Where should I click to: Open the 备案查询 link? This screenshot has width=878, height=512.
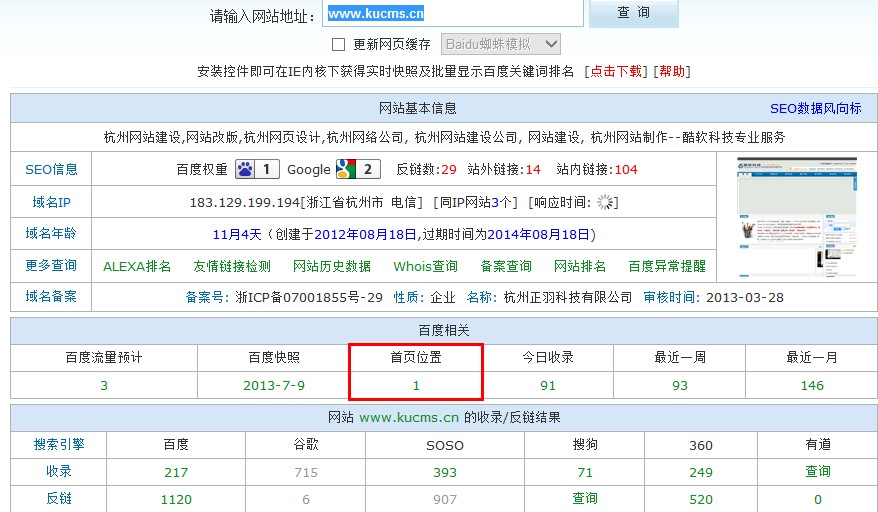pyautogui.click(x=506, y=266)
